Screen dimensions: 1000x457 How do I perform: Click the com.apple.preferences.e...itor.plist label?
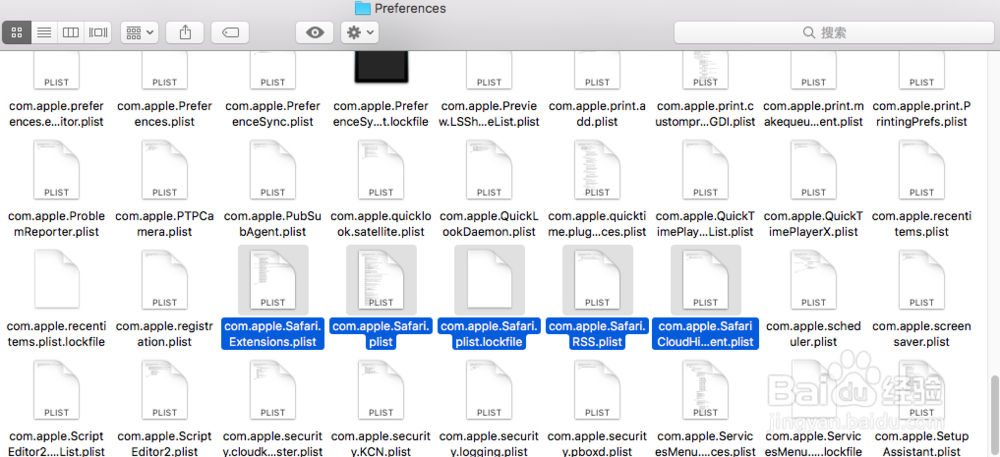[x=57, y=113]
